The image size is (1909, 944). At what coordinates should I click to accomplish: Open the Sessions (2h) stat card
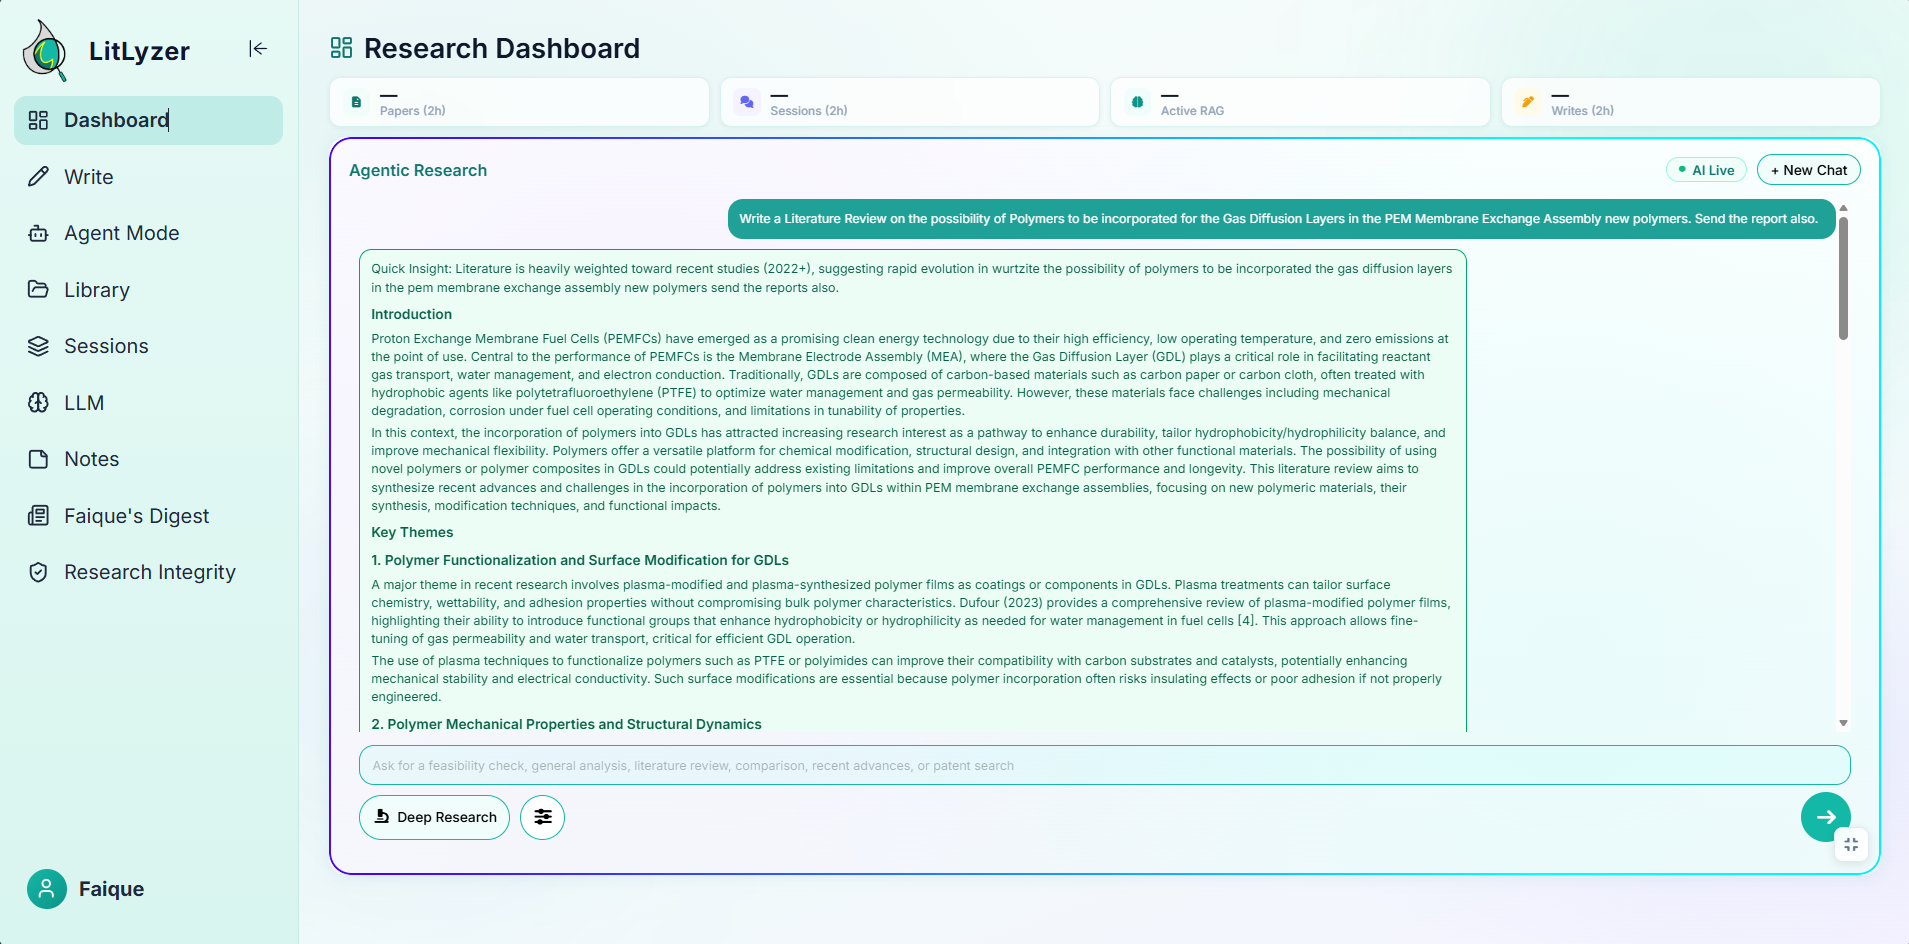coord(910,102)
